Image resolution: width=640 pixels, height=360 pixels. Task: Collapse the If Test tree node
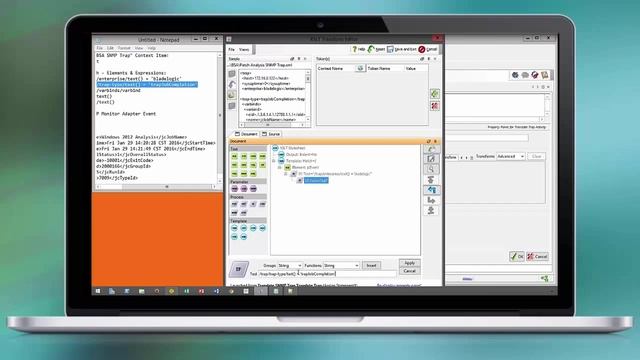[x=286, y=174]
